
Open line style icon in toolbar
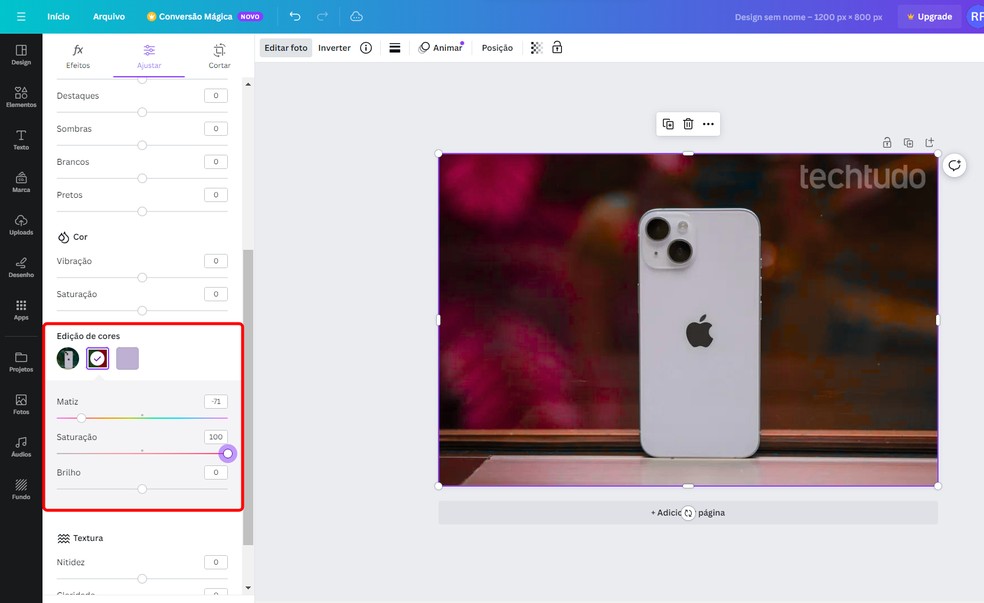tap(395, 48)
